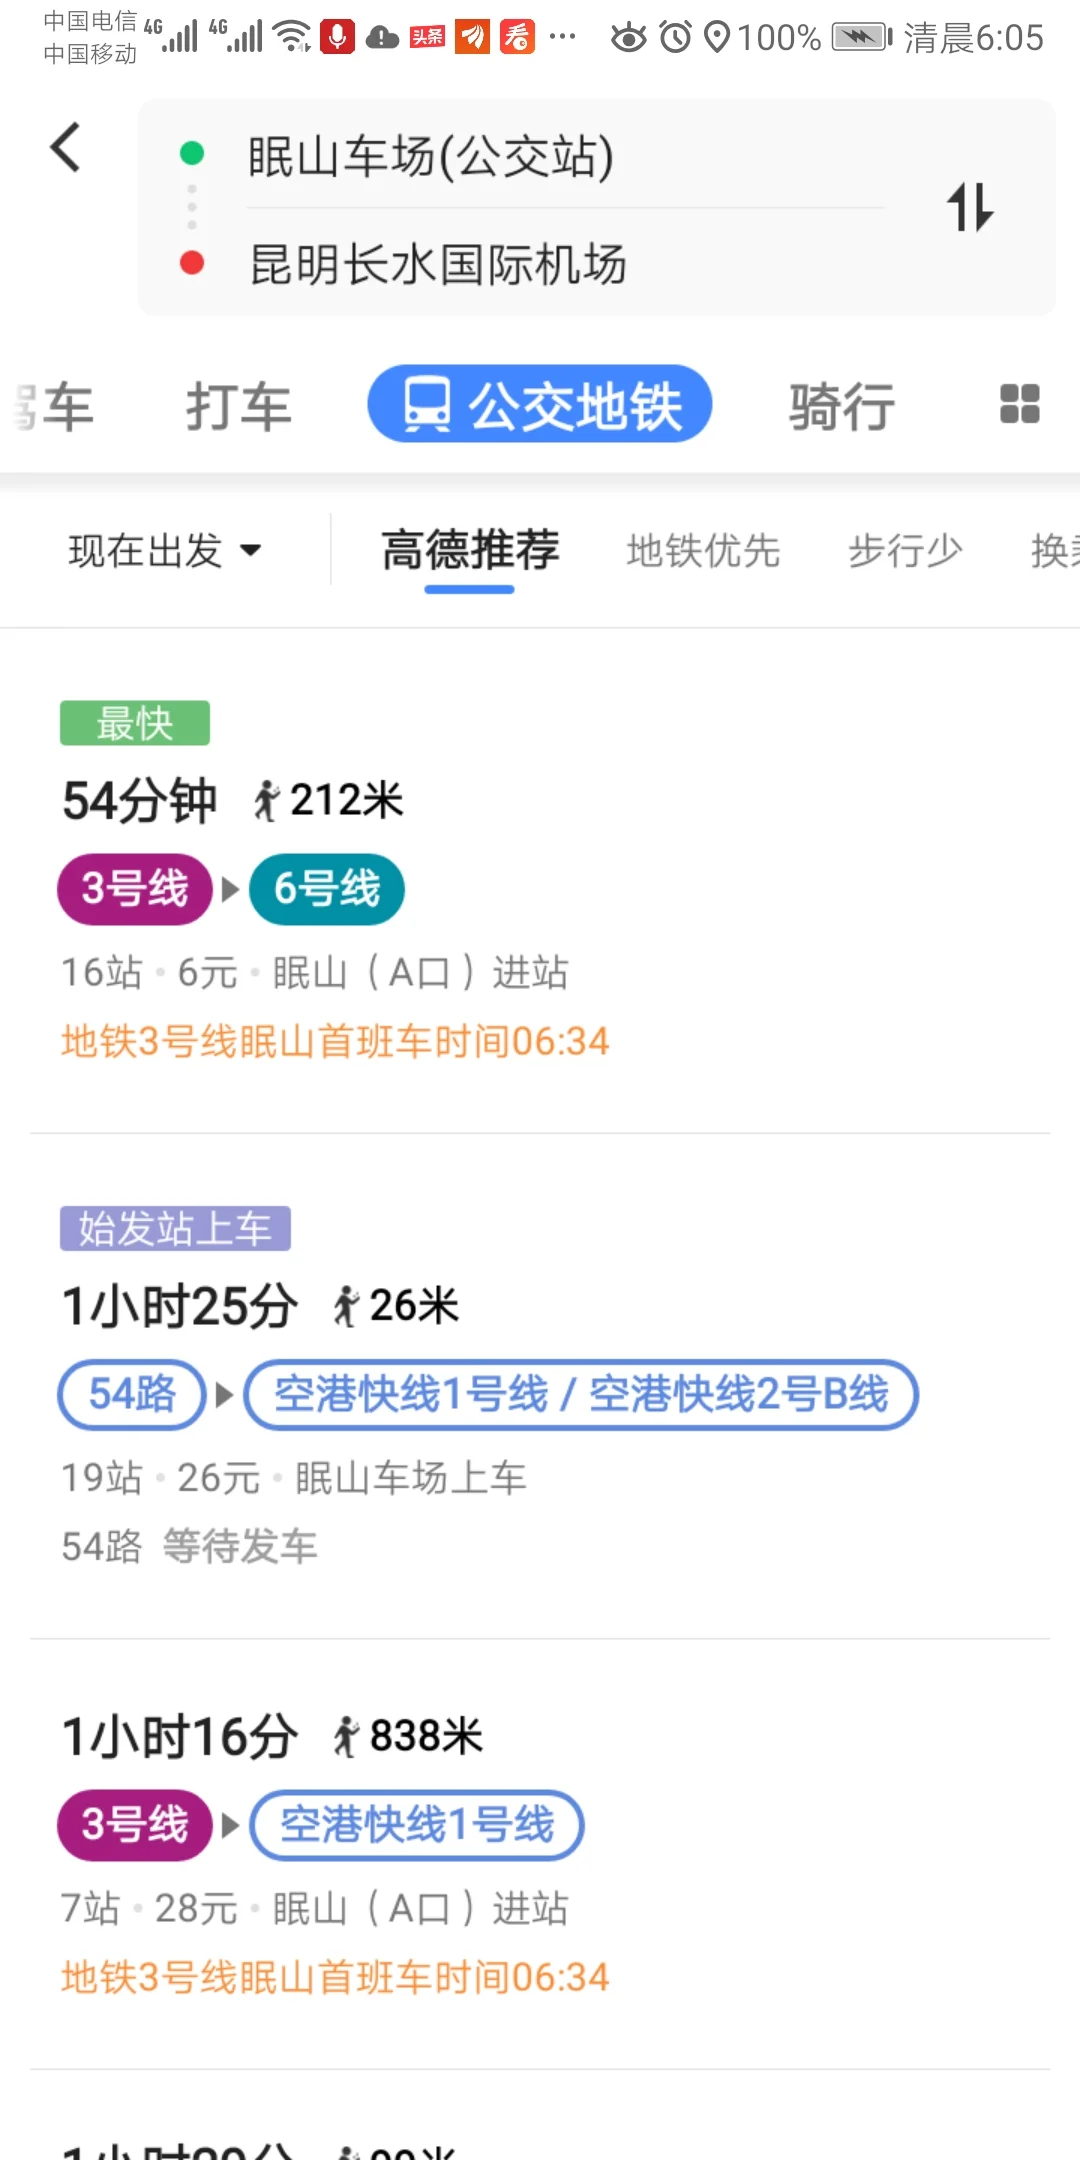Select the 步行少 less-walking option

[x=903, y=551]
